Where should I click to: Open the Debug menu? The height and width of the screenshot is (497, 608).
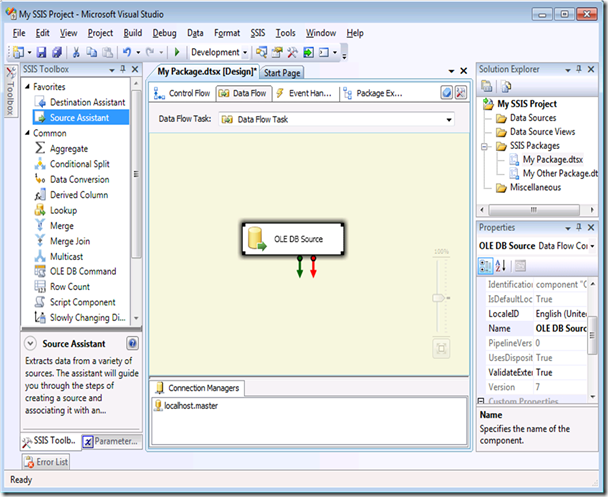point(164,33)
